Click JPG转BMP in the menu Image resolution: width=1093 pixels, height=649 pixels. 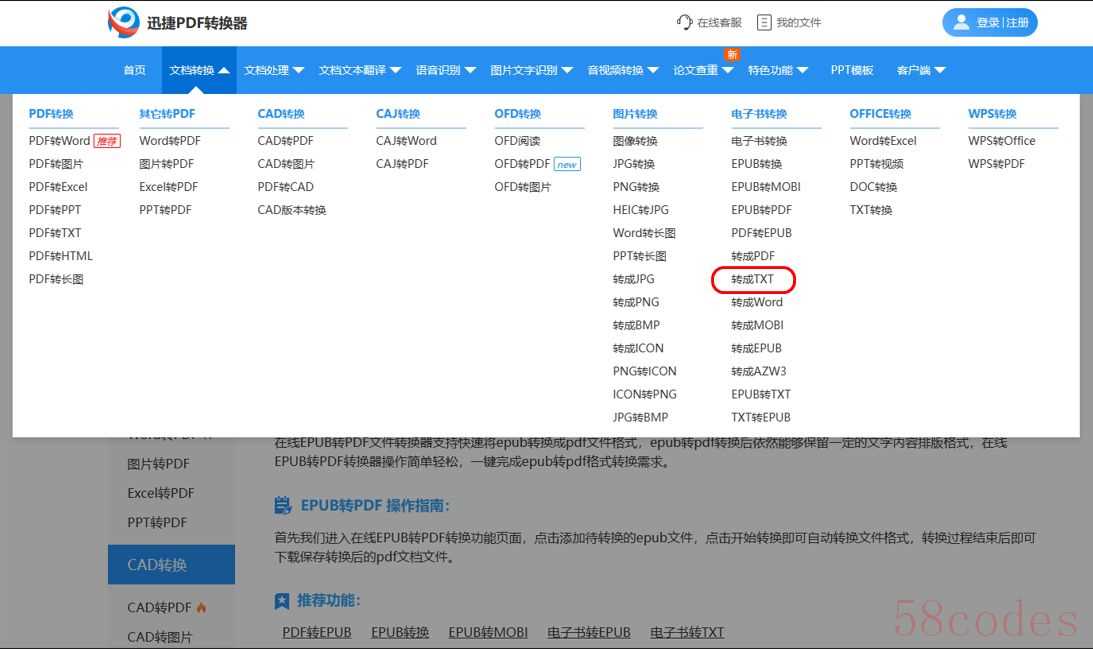(640, 417)
